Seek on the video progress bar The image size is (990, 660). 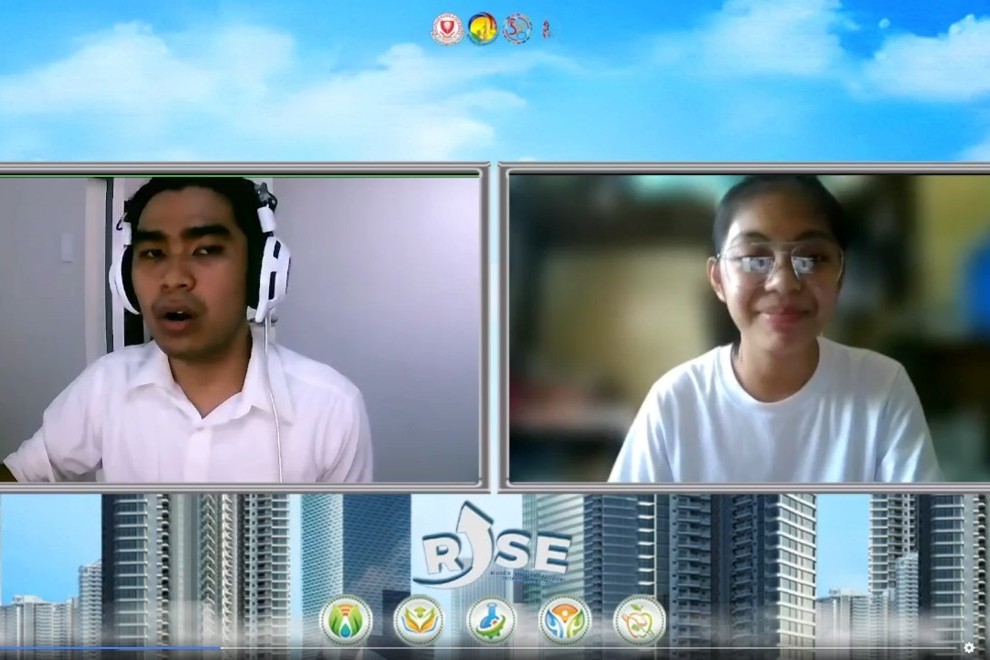(x=600, y=648)
